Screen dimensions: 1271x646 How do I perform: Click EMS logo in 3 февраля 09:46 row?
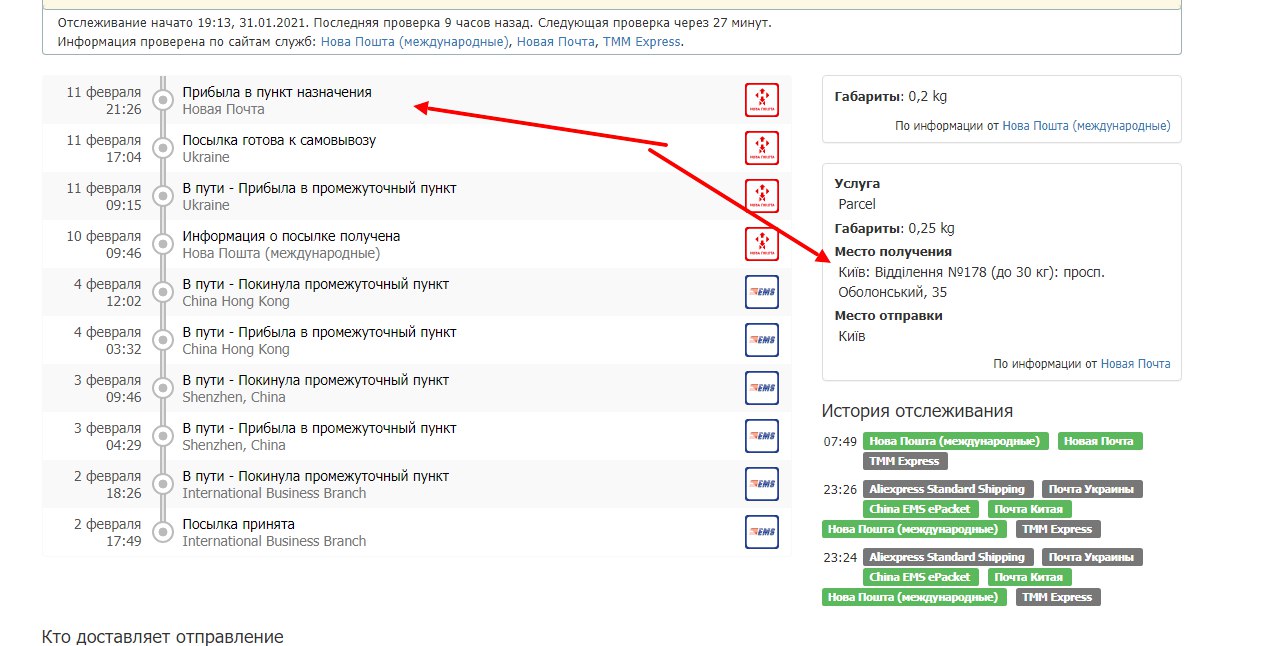[762, 388]
